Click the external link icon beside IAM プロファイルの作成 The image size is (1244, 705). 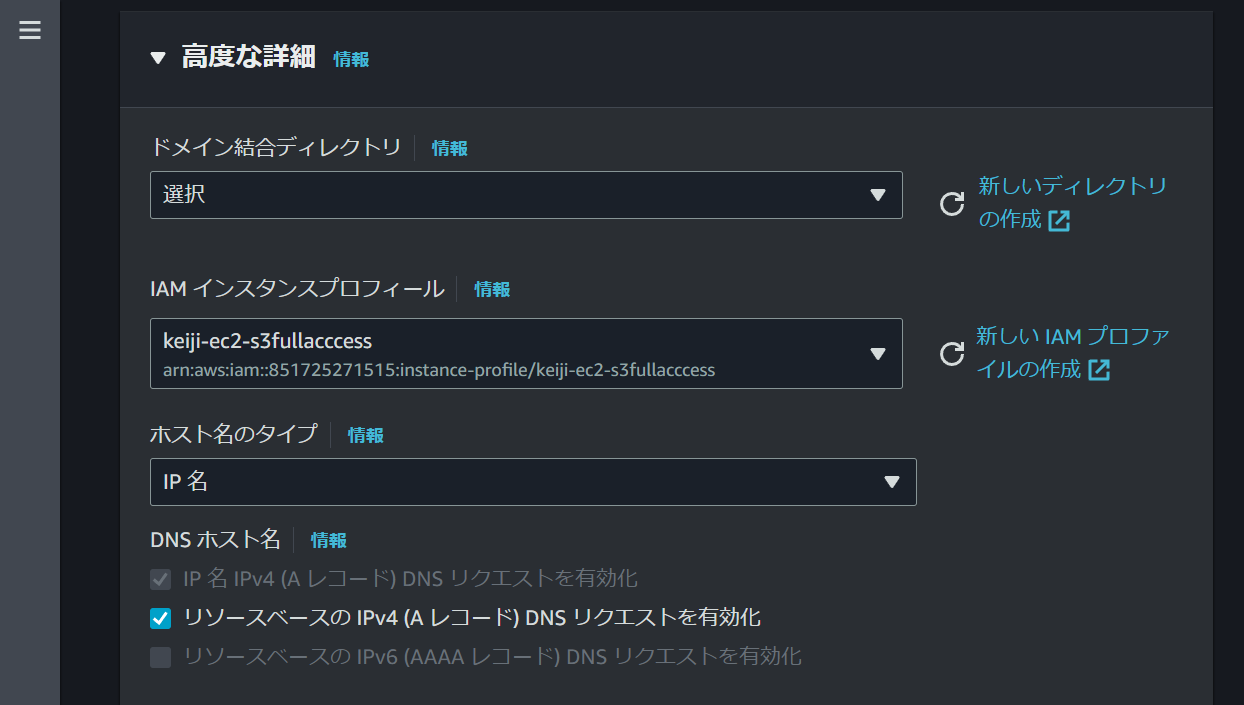point(1099,370)
